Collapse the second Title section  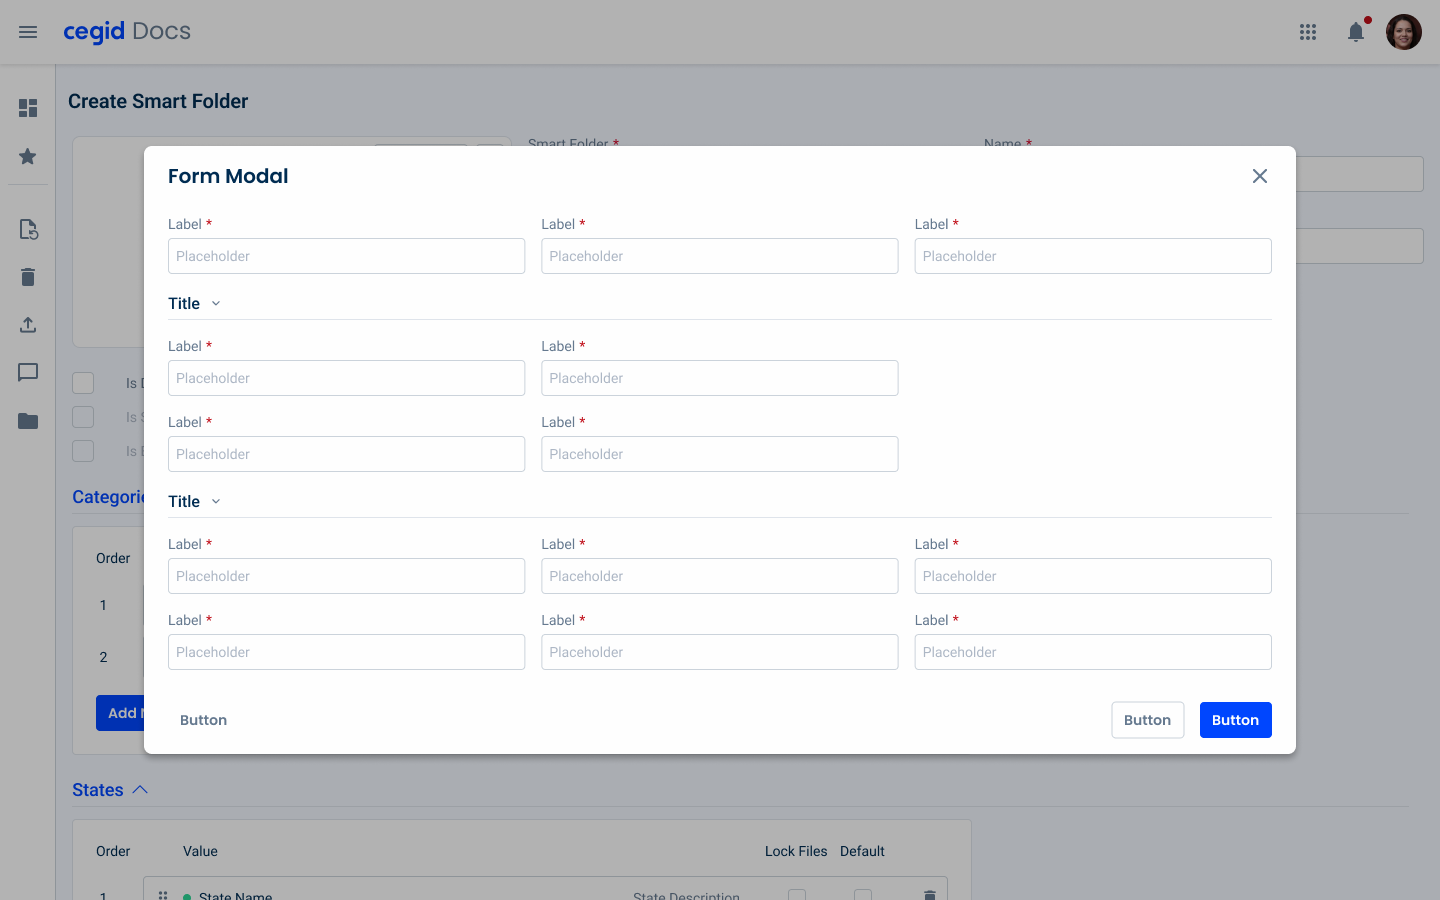[x=216, y=502]
